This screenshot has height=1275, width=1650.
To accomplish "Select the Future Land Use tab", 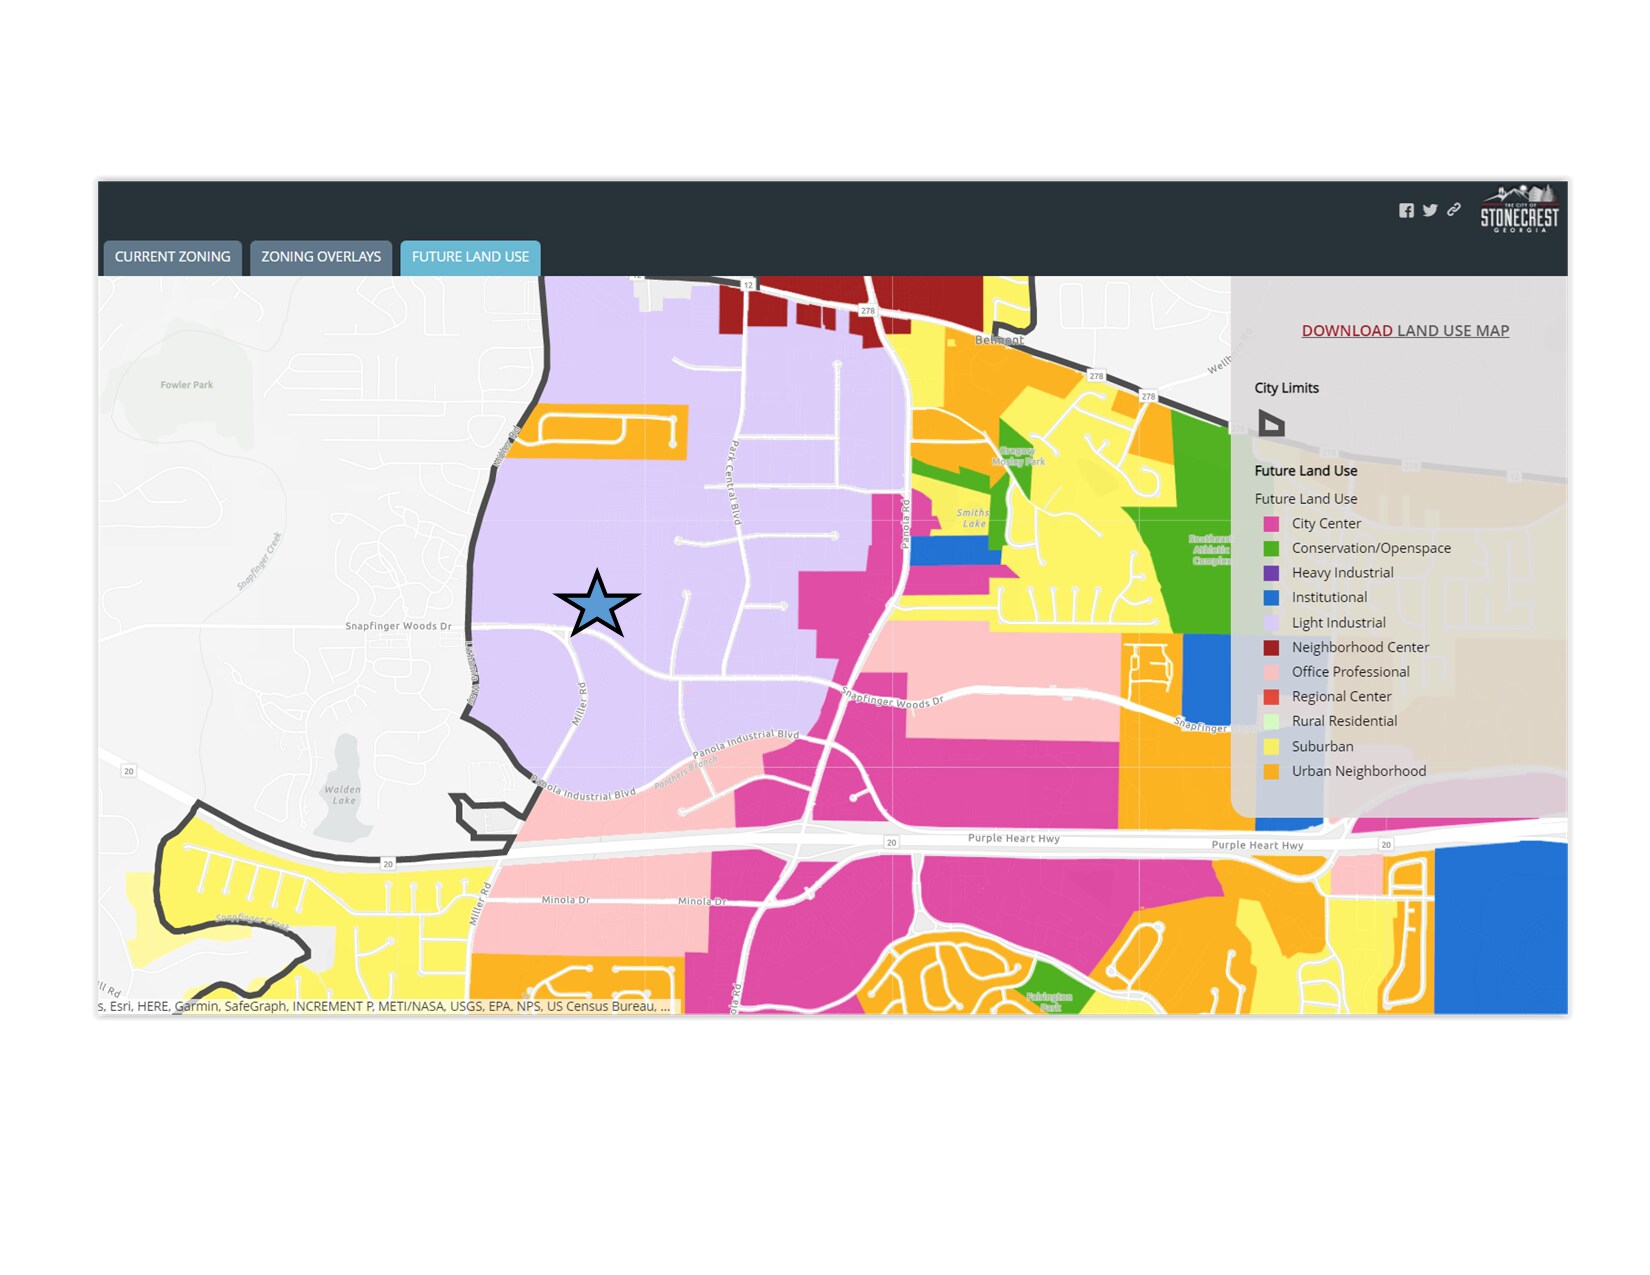I will click(x=470, y=257).
